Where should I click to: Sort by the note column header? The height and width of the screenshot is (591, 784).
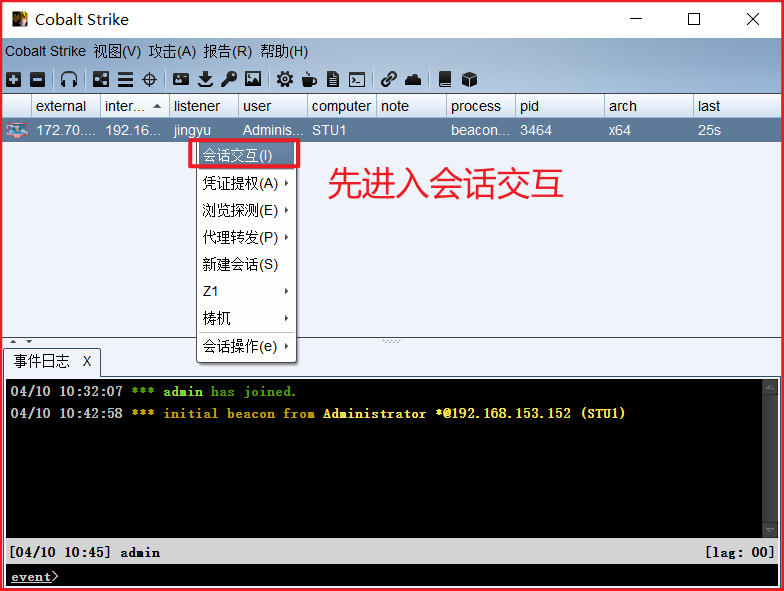[412, 106]
